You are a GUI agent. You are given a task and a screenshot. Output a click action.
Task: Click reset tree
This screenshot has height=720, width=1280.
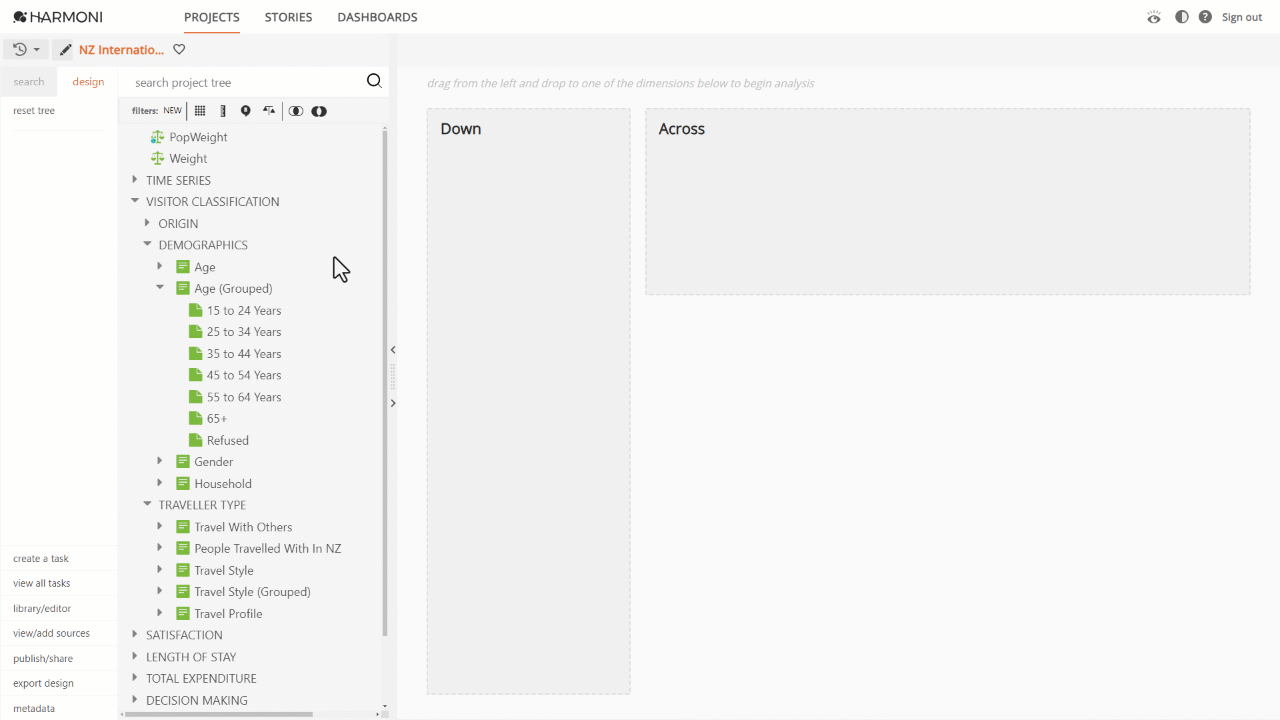coord(34,110)
